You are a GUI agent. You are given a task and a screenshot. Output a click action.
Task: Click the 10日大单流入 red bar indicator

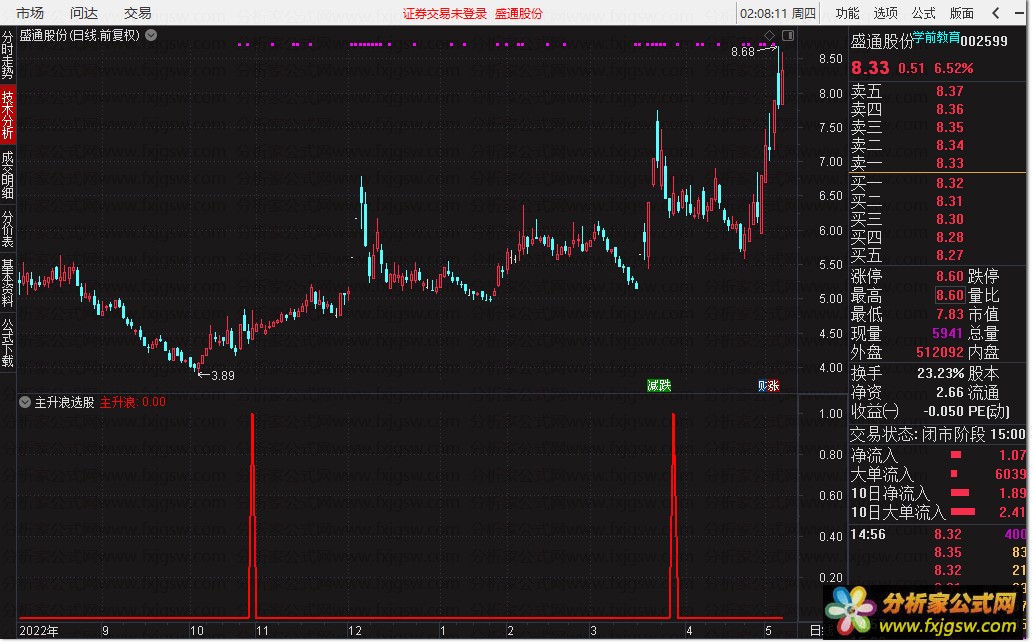[963, 511]
